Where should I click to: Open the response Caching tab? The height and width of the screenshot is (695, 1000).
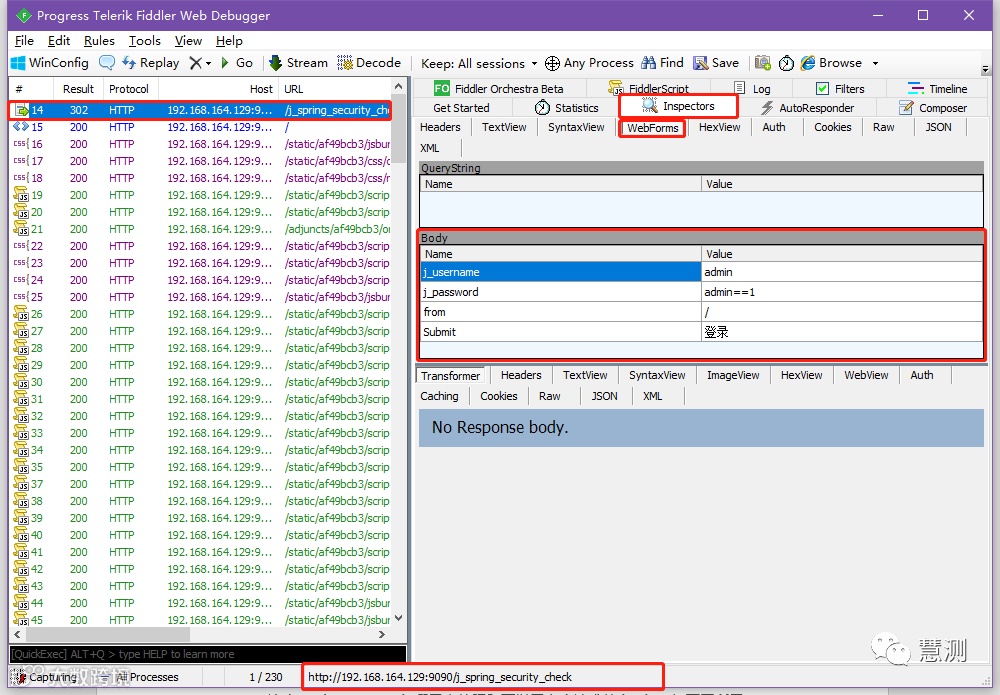point(439,396)
